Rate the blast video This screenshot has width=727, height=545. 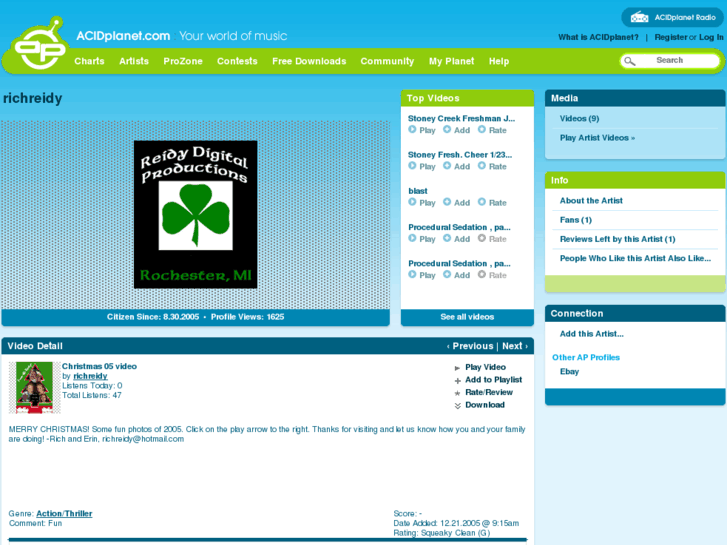(x=492, y=202)
